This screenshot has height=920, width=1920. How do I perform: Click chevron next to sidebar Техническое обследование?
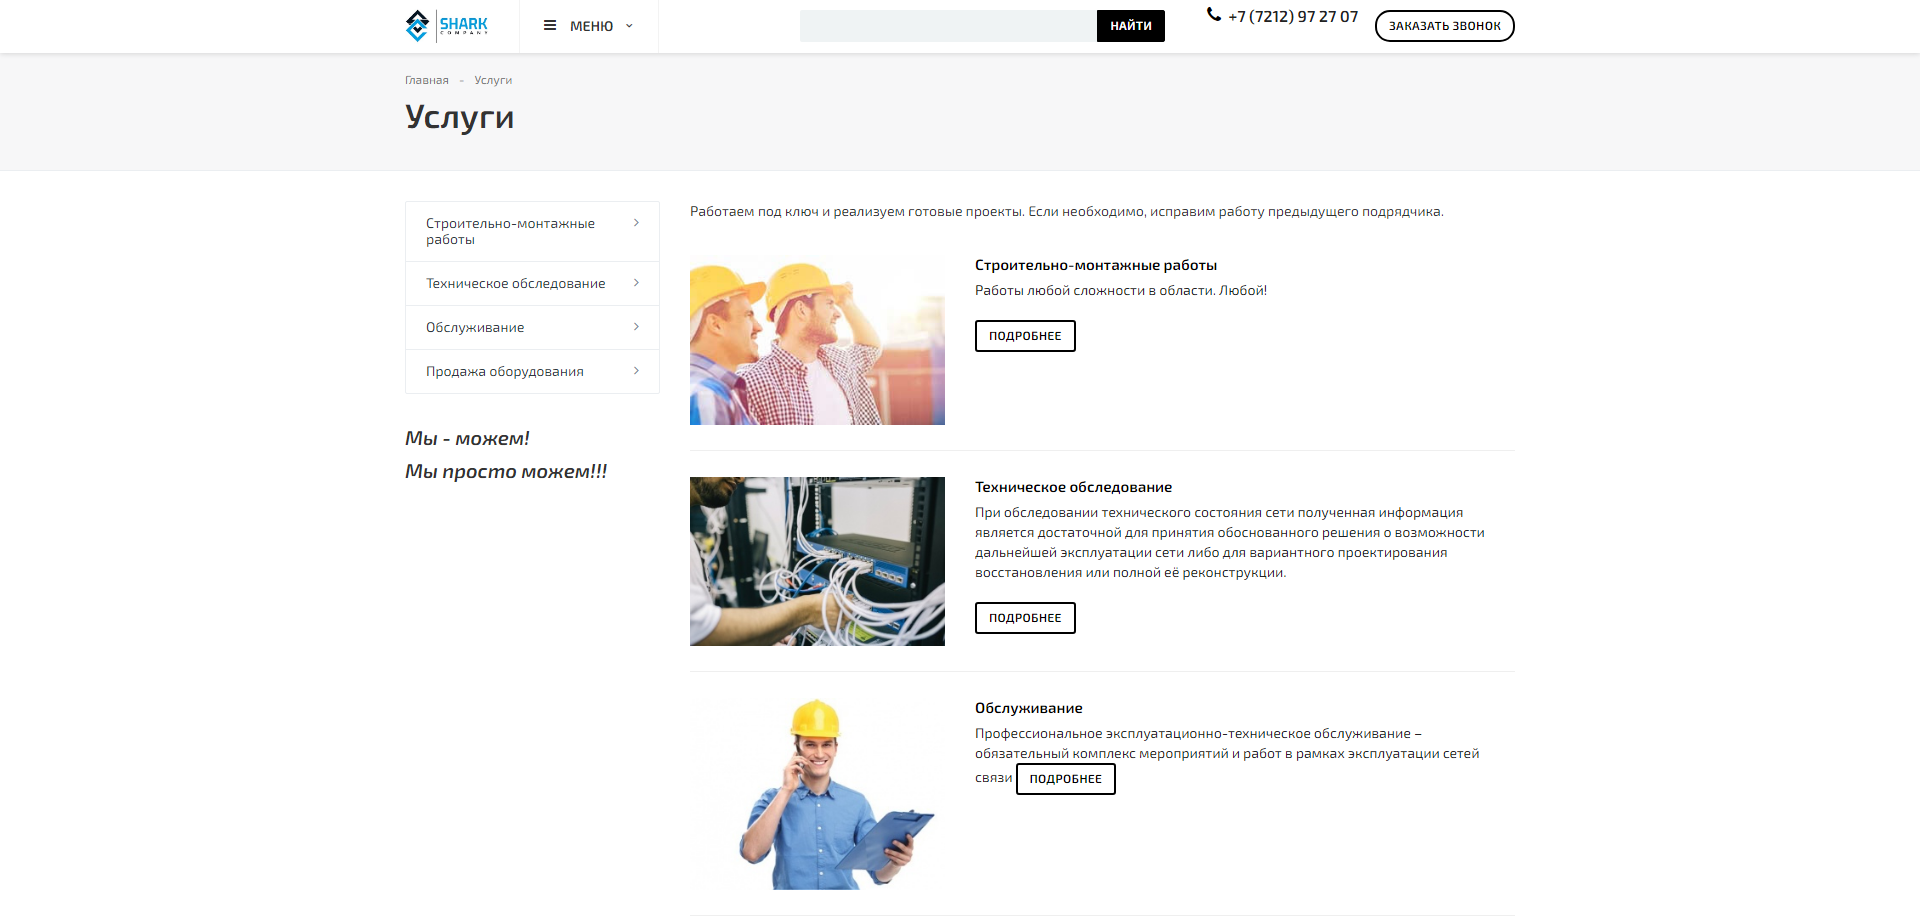[x=636, y=283]
